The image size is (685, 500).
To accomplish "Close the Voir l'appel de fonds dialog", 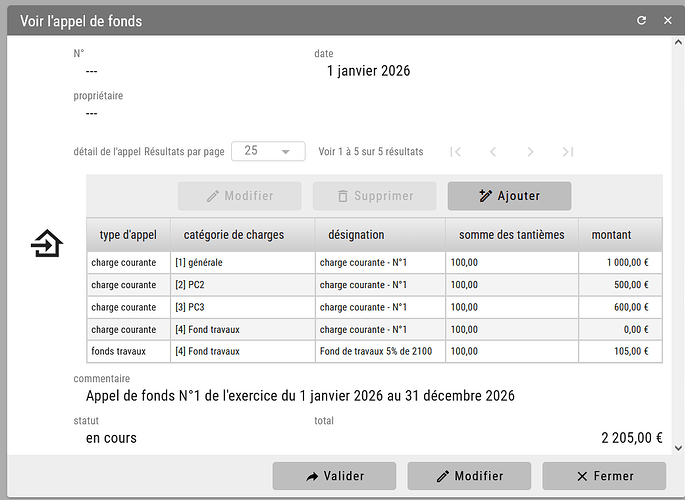I will (668, 21).
